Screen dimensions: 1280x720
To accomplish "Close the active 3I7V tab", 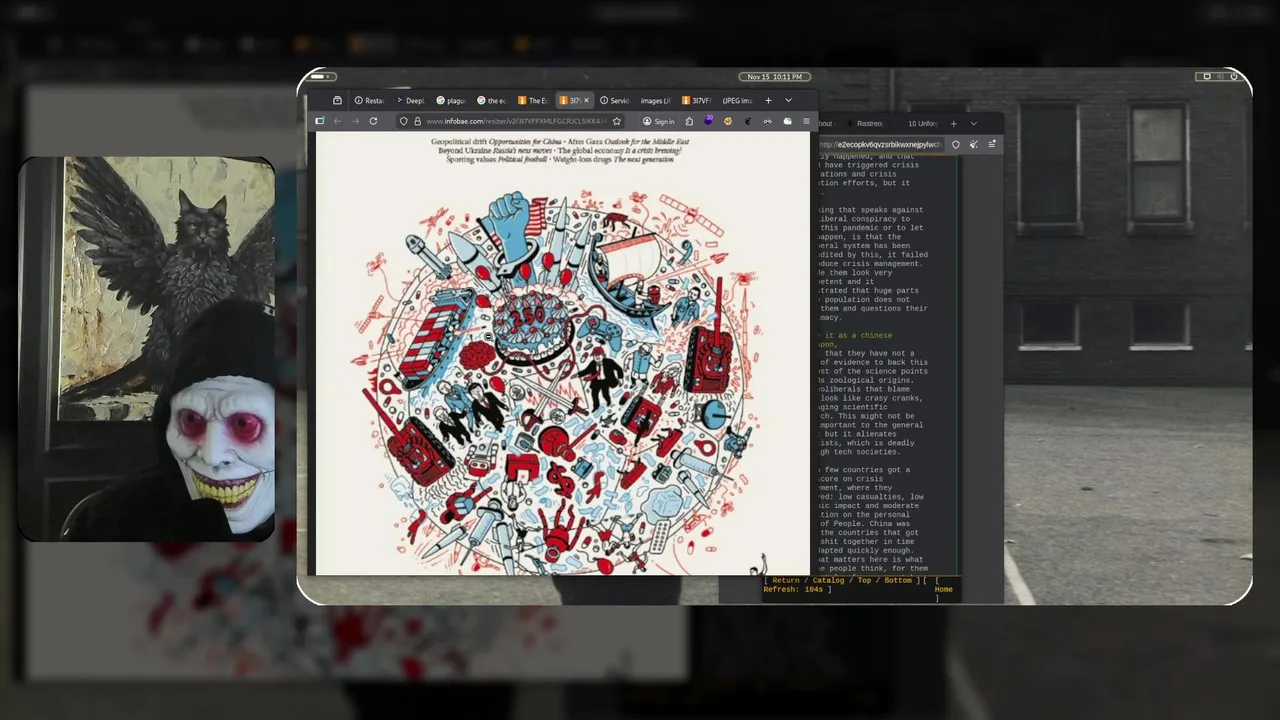I will click(586, 100).
